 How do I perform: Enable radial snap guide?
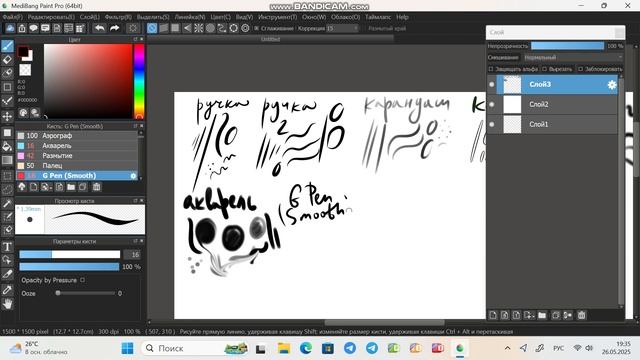[198, 28]
